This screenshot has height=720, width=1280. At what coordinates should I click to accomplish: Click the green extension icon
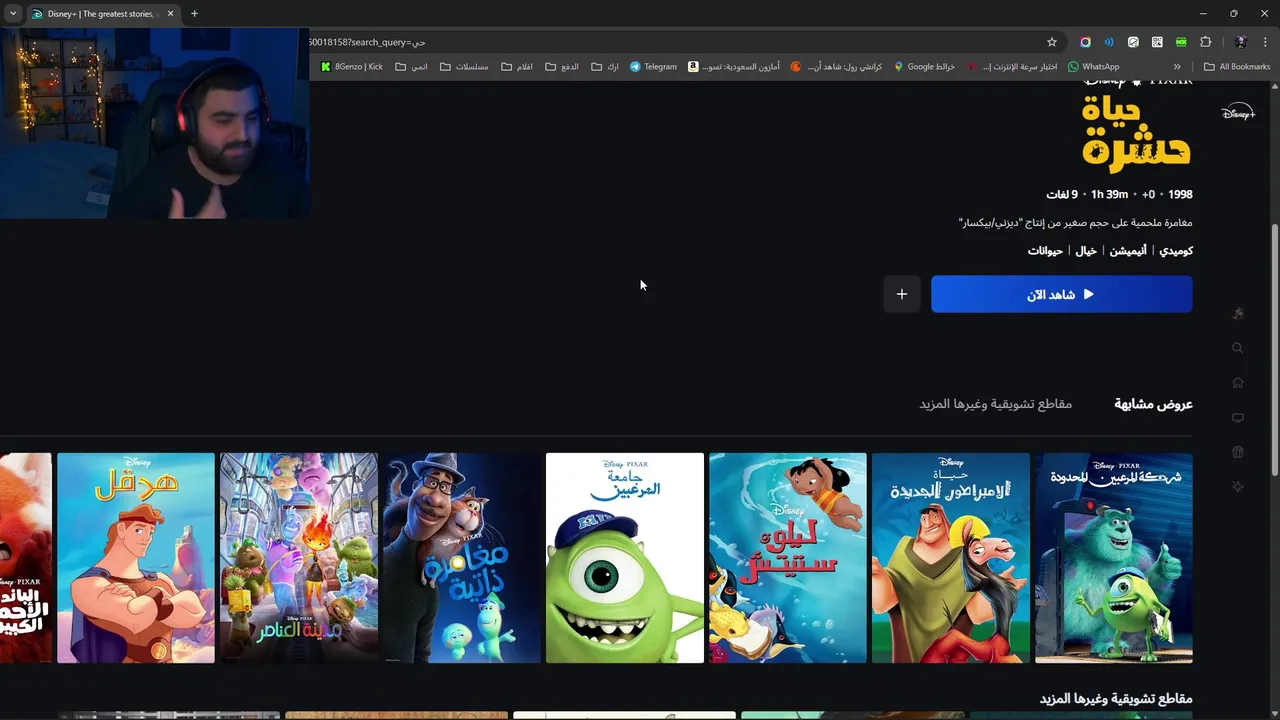pyautogui.click(x=1181, y=42)
